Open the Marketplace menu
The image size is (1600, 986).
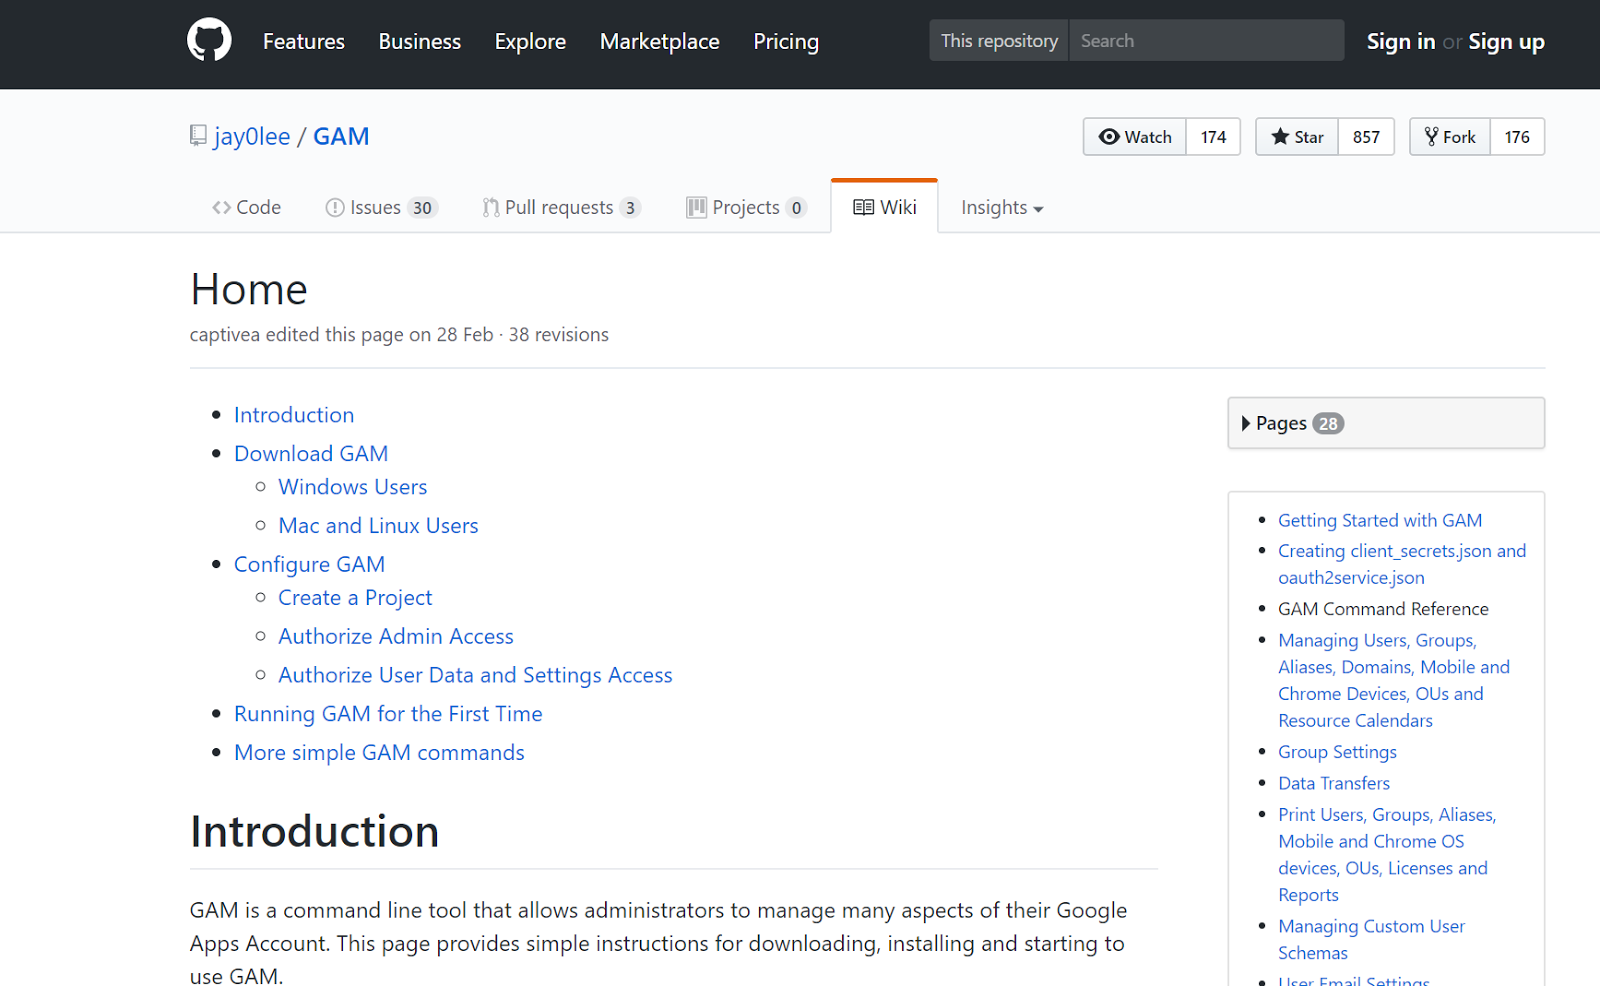659,42
